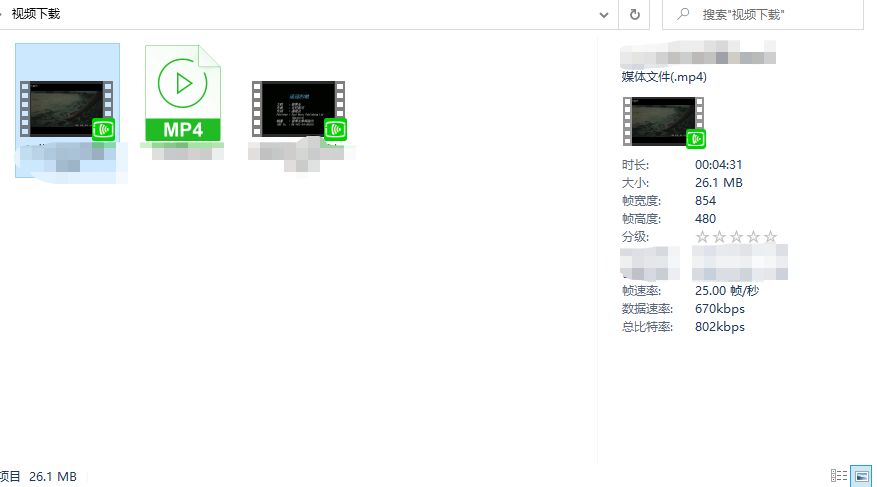Click the 帧宽度: label

click(x=641, y=201)
